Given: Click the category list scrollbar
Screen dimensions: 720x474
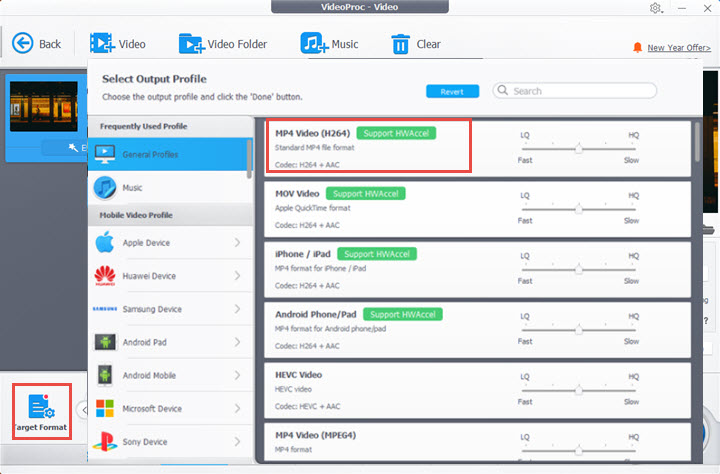Looking at the screenshot, I should click(x=250, y=158).
